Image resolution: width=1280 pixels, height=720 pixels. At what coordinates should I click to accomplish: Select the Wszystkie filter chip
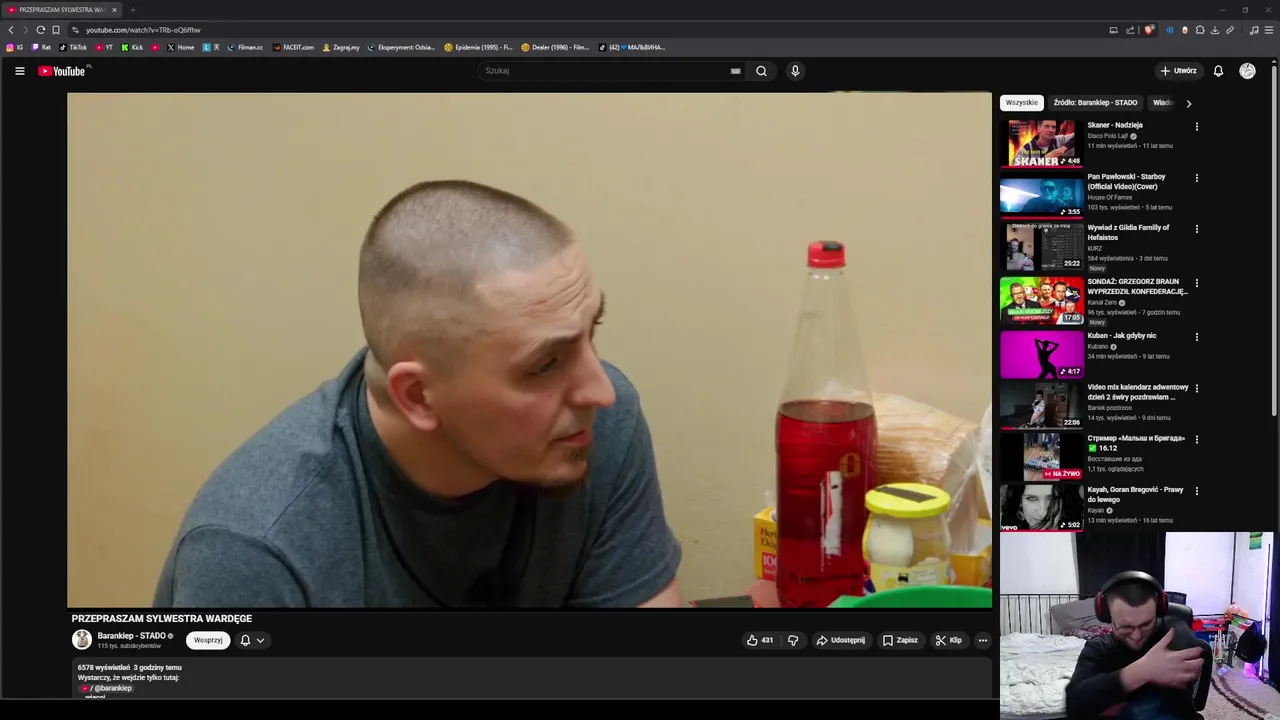coord(1022,103)
